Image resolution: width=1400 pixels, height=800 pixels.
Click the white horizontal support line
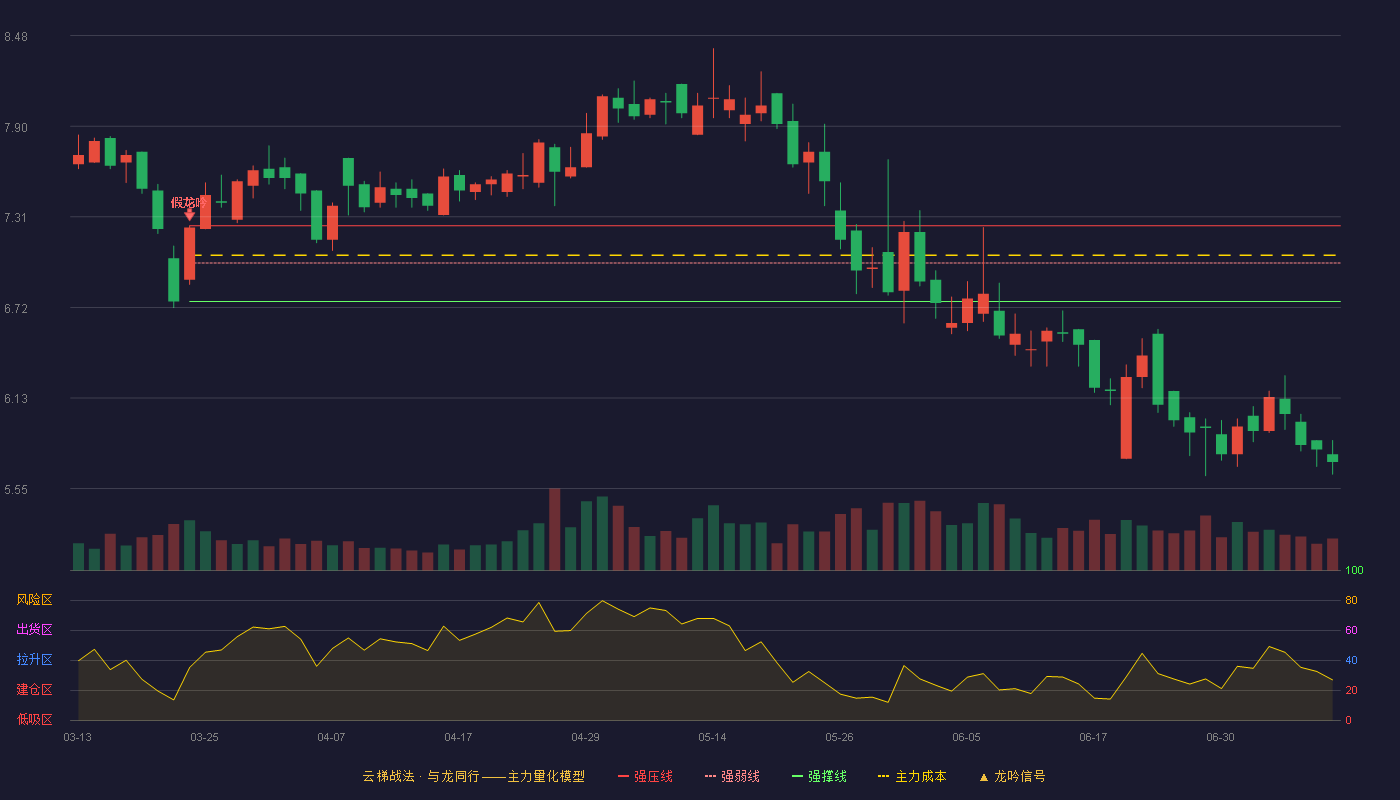pyautogui.click(x=765, y=301)
